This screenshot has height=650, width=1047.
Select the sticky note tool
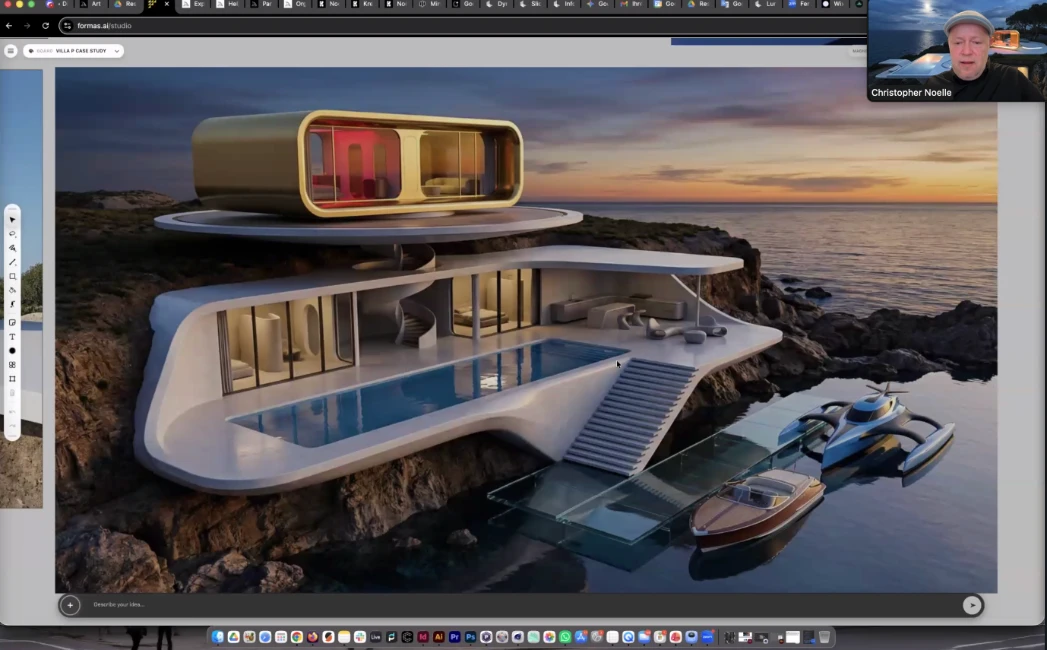12,322
